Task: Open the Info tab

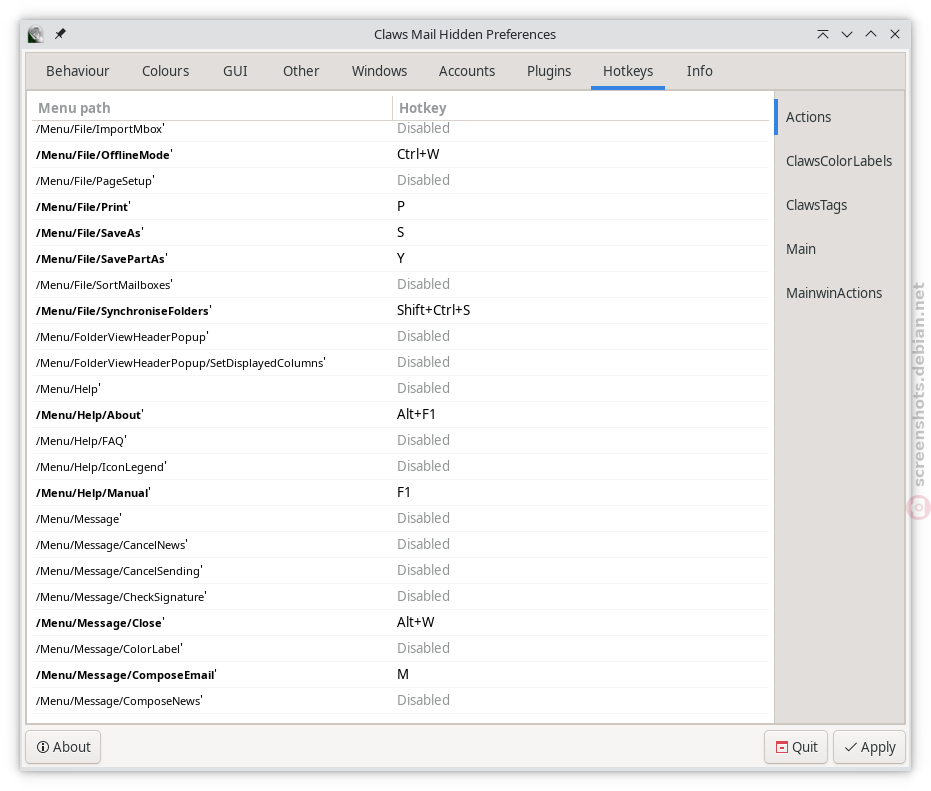Action: (x=699, y=71)
